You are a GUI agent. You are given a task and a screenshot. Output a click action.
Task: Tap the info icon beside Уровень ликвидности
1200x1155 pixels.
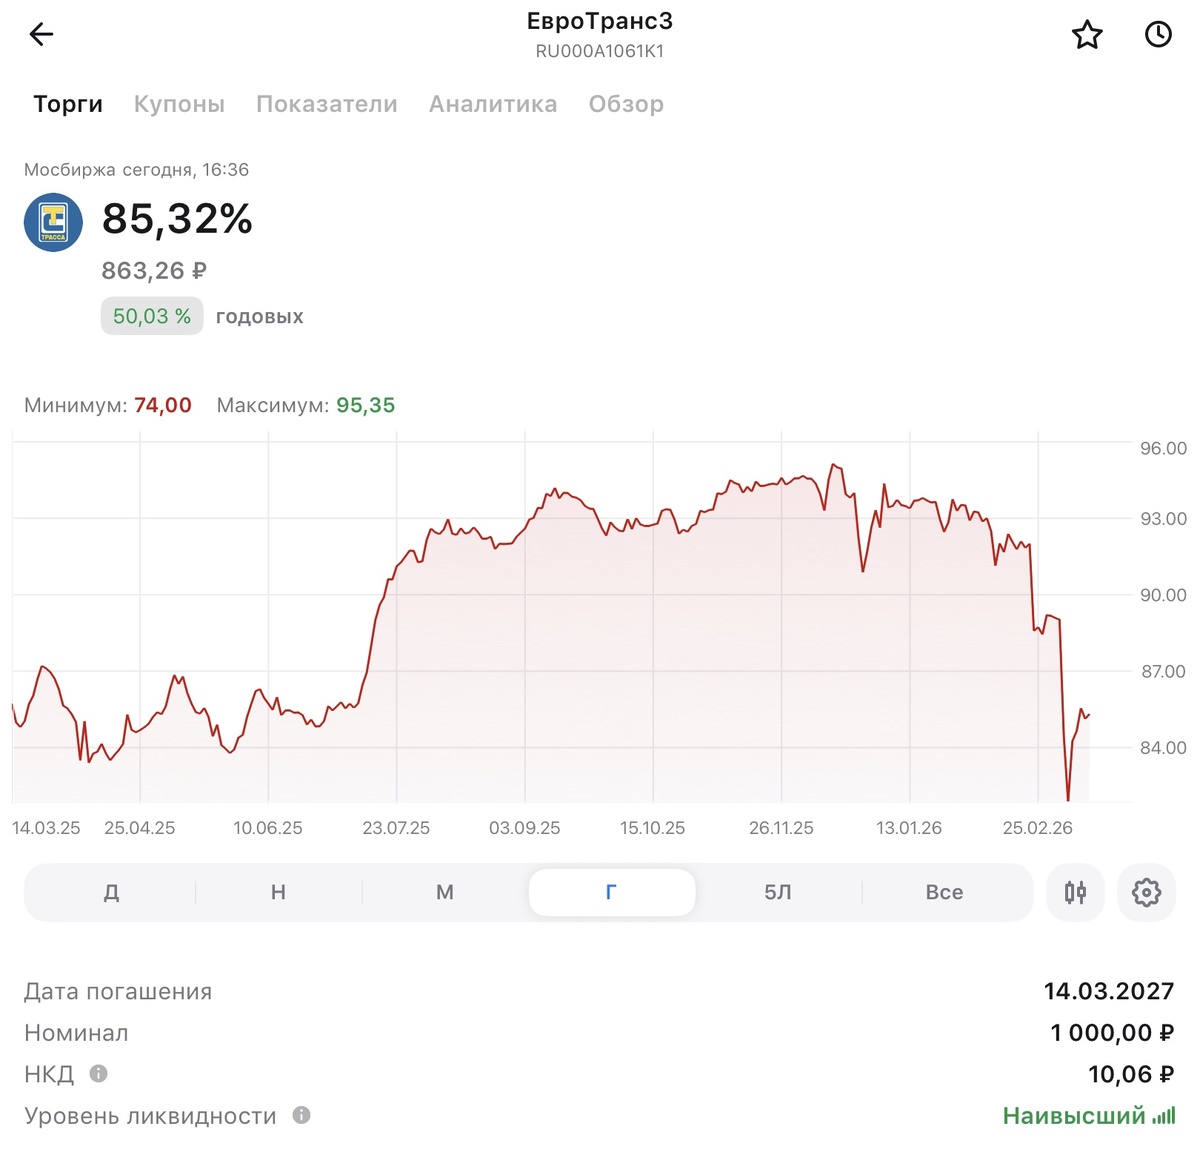coord(301,1115)
